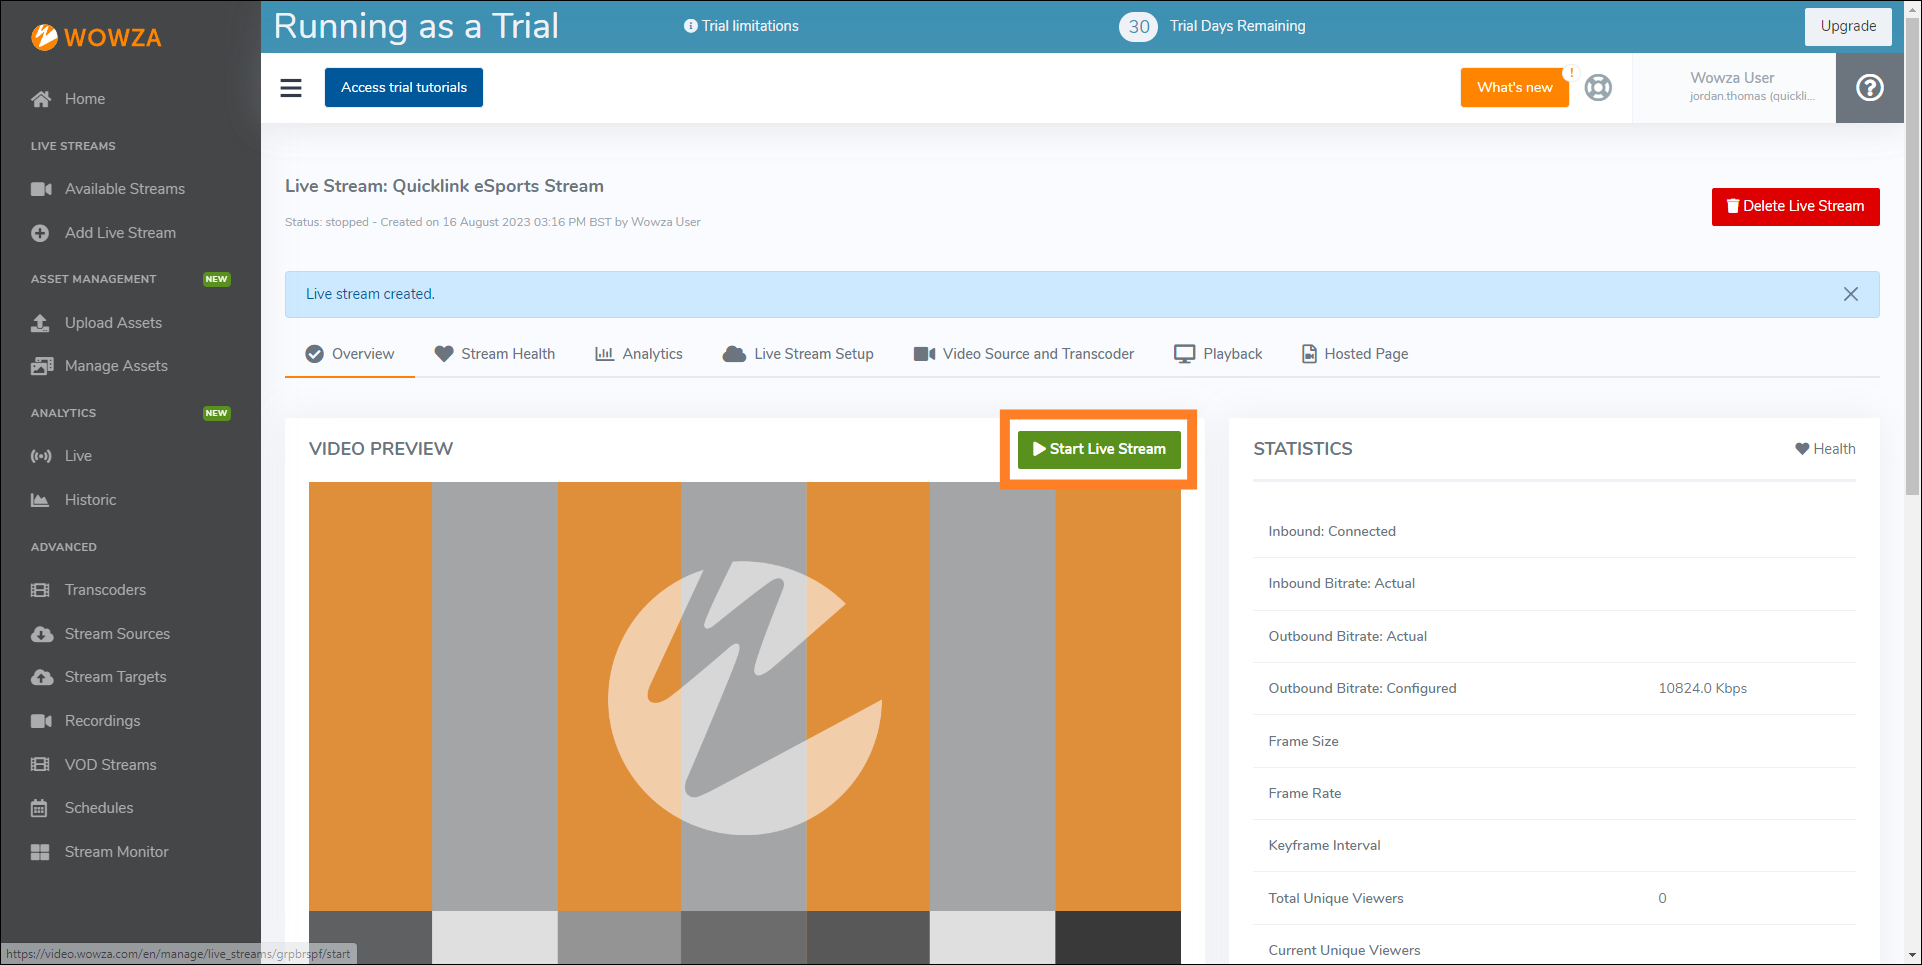Image resolution: width=1922 pixels, height=965 pixels.
Task: Click the question mark help icon
Action: [1869, 88]
